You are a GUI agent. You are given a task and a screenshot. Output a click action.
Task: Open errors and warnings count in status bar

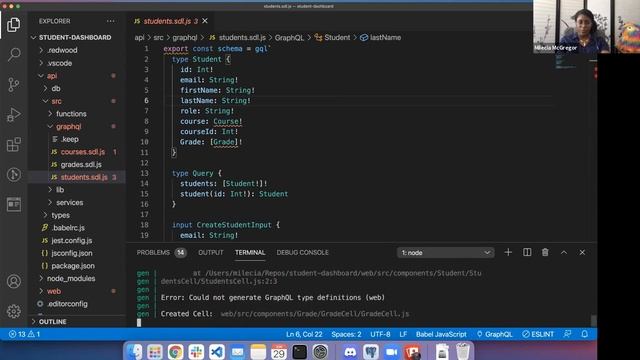tap(24, 334)
